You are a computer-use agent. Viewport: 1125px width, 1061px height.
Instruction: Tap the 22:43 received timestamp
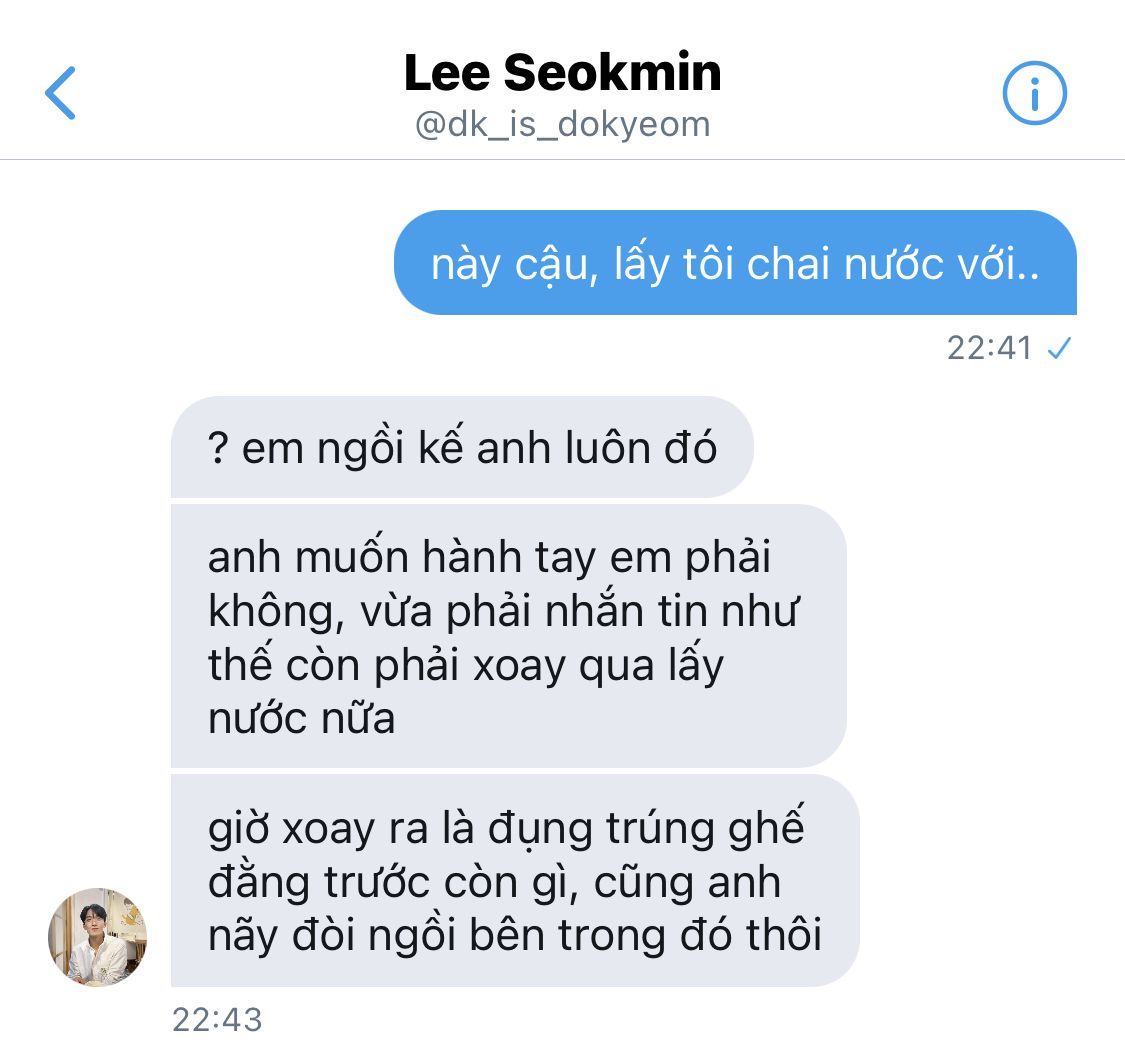point(217,1020)
